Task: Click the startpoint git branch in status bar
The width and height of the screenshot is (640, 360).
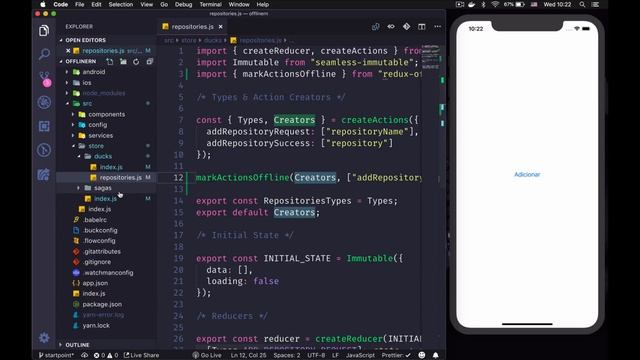Action: point(56,355)
